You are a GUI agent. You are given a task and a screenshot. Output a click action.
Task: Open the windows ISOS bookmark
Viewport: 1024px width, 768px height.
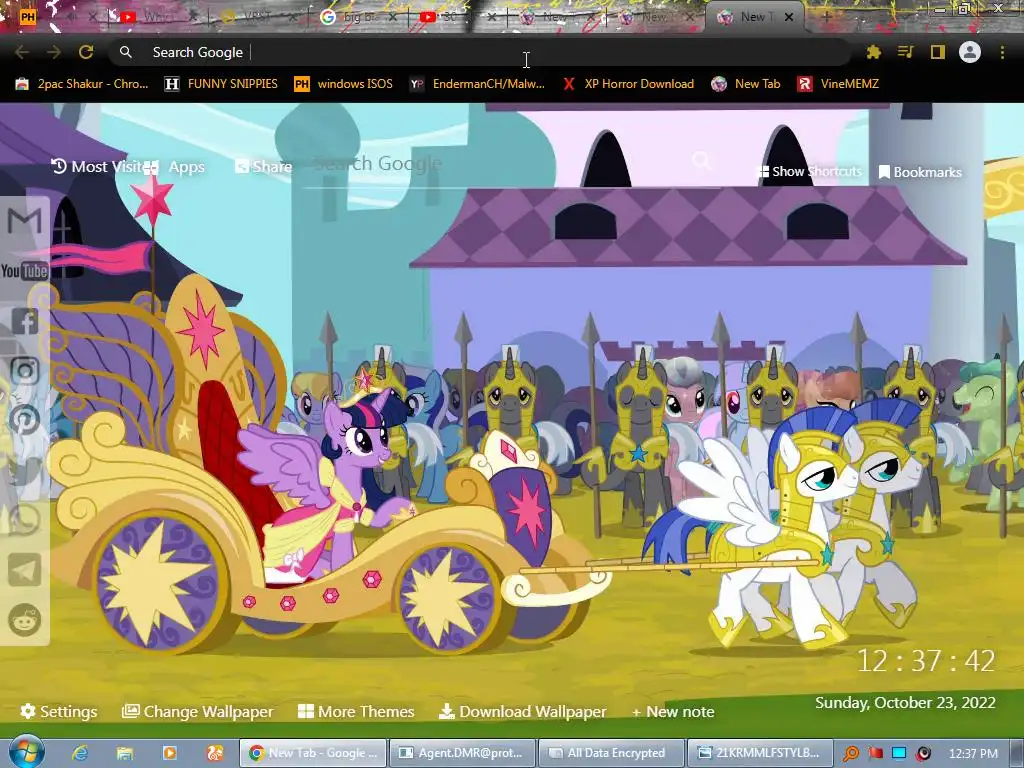[344, 84]
